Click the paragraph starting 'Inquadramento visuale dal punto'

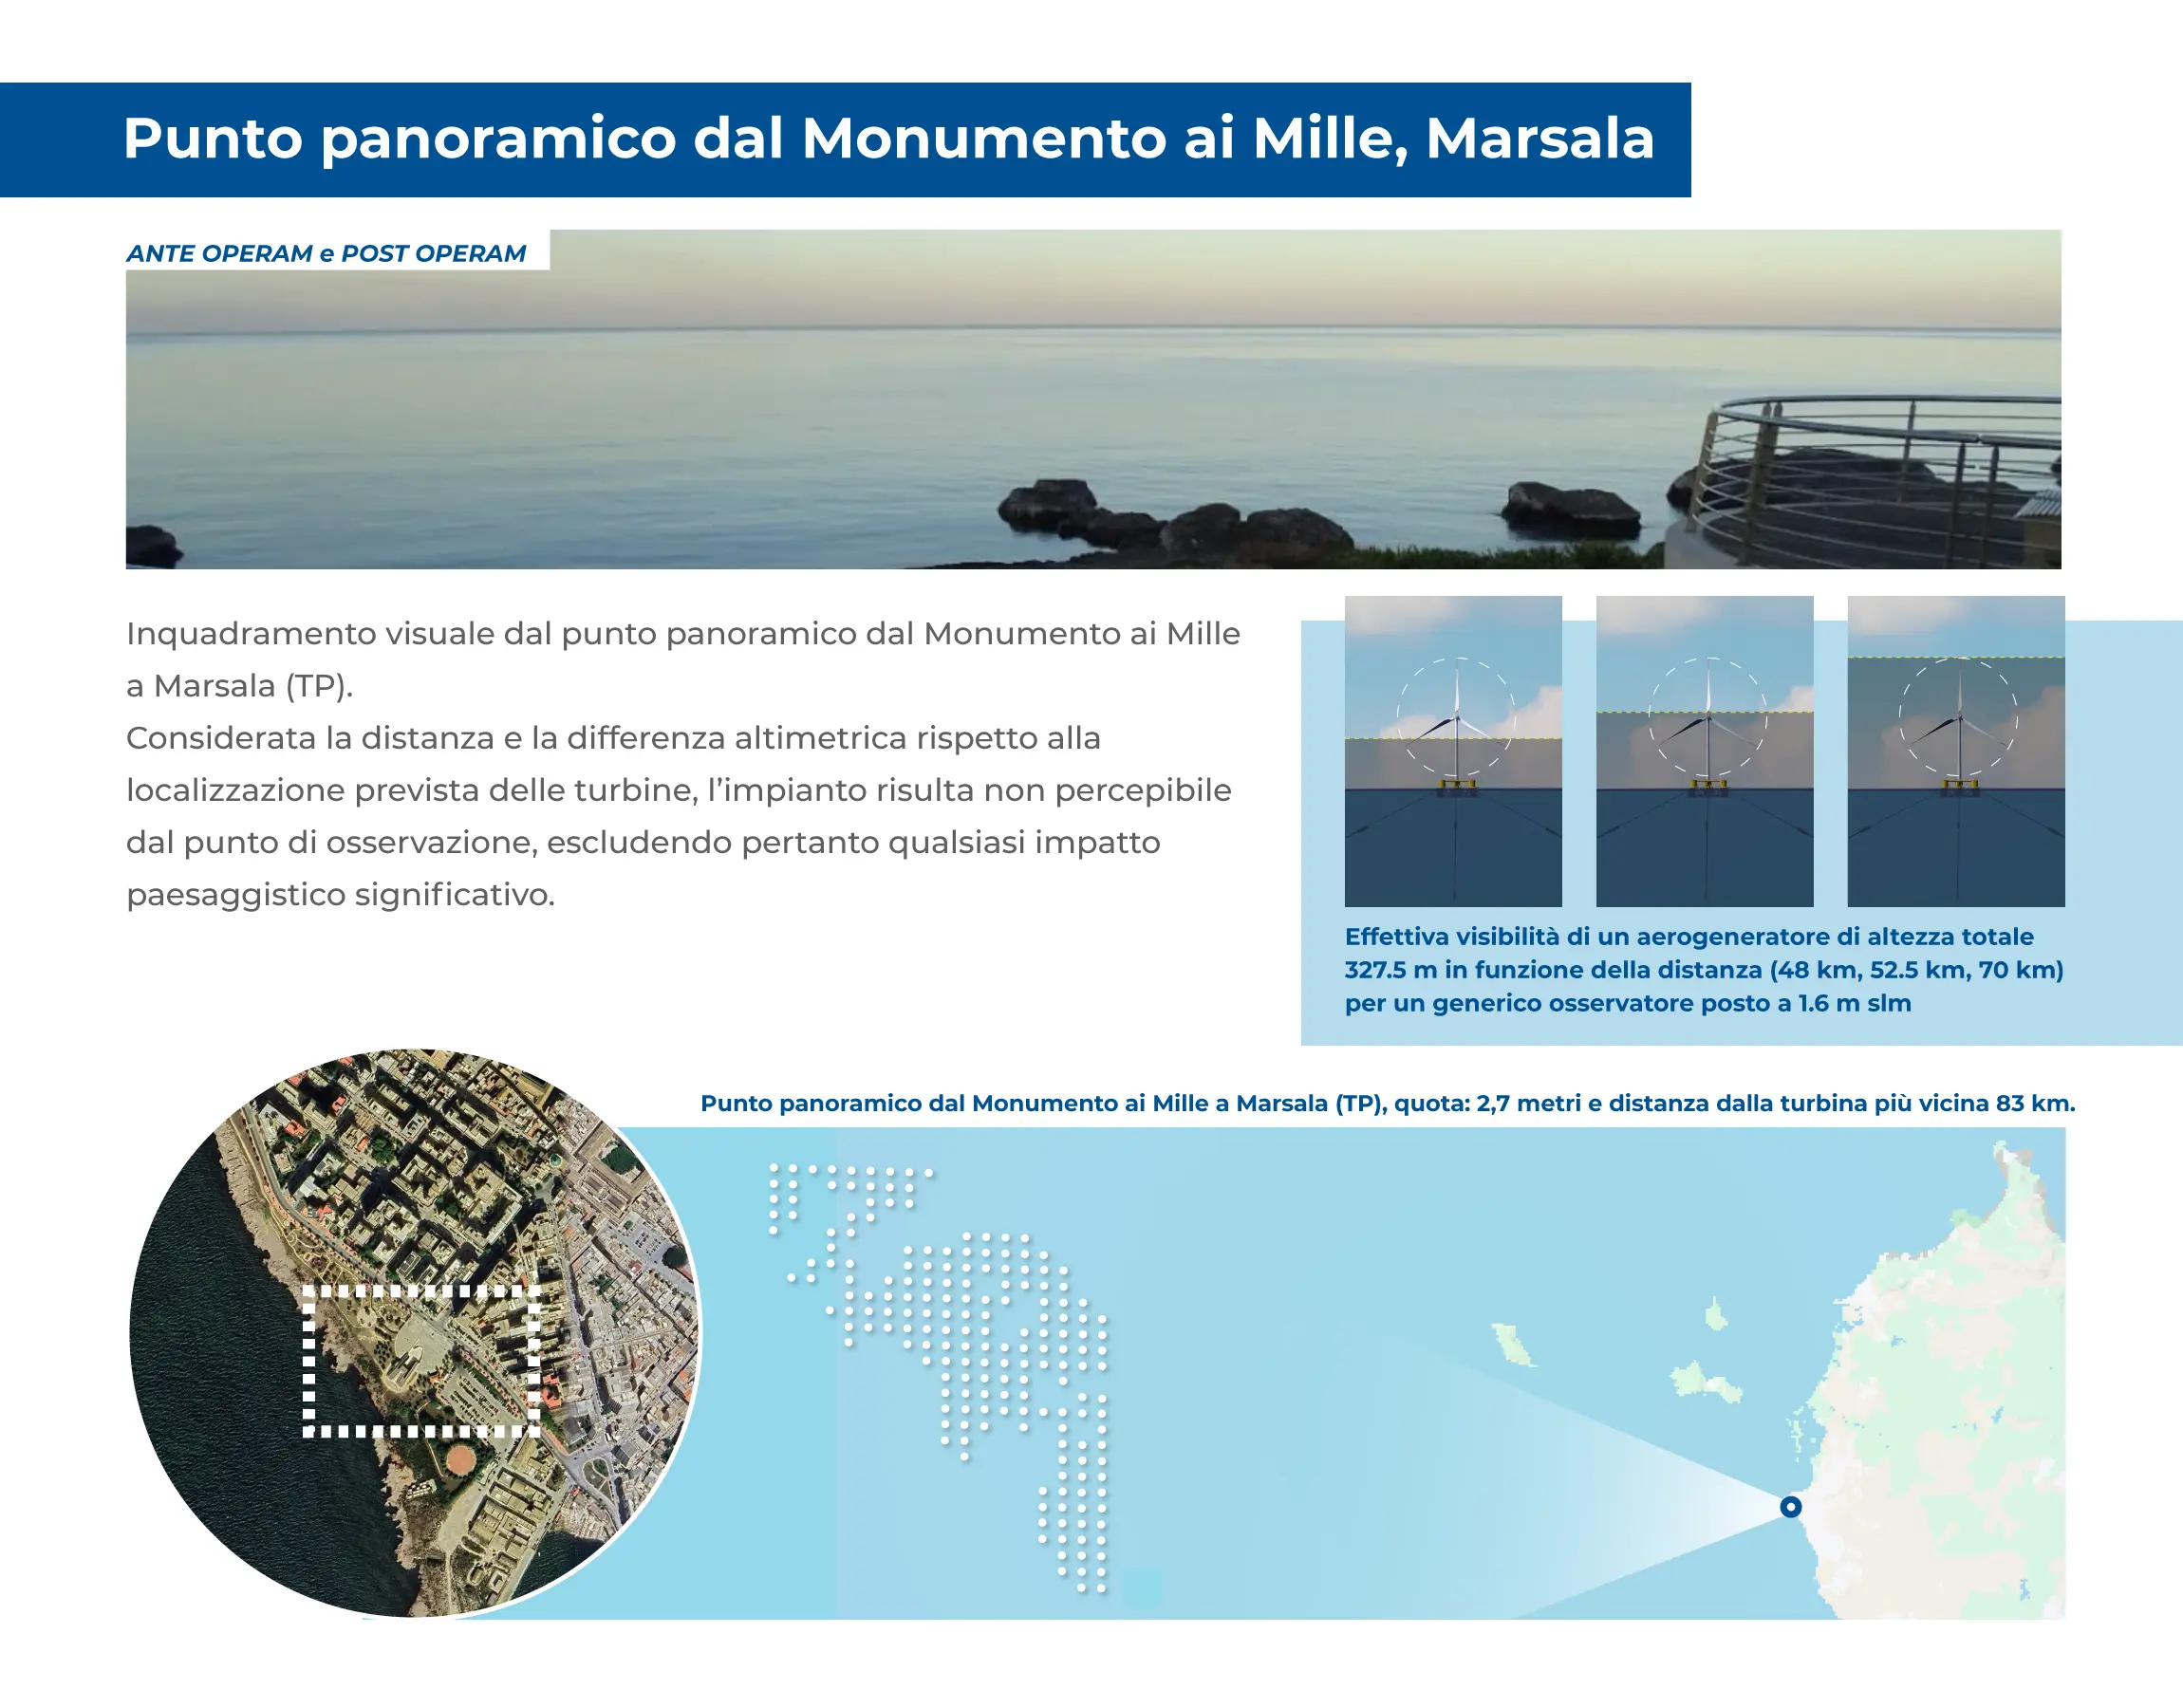tap(683, 763)
